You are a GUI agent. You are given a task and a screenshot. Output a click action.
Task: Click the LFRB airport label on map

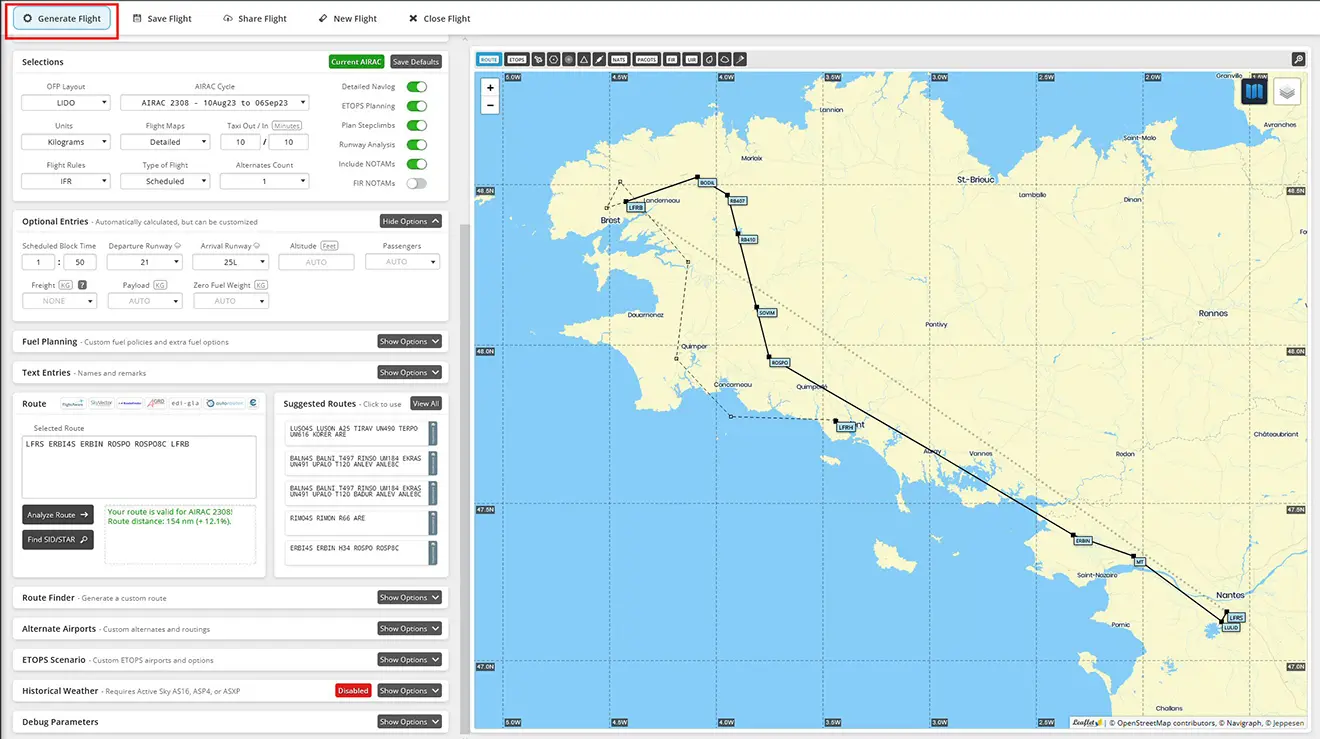[x=636, y=207]
